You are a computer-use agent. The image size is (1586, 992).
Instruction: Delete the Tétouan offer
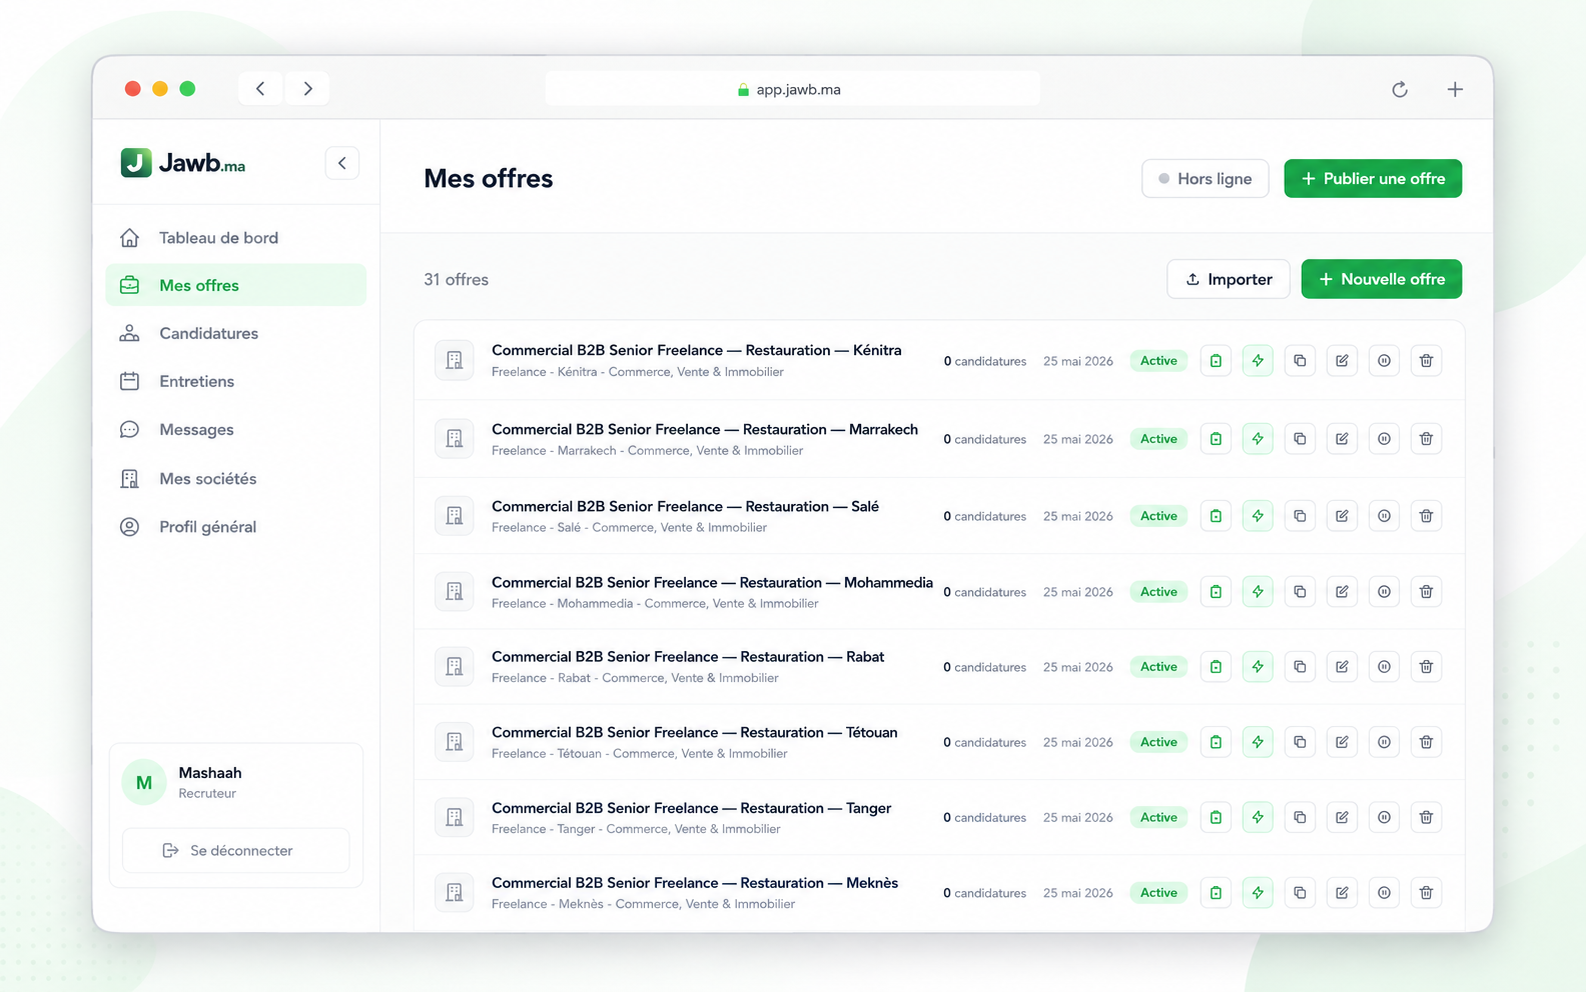[1426, 742]
